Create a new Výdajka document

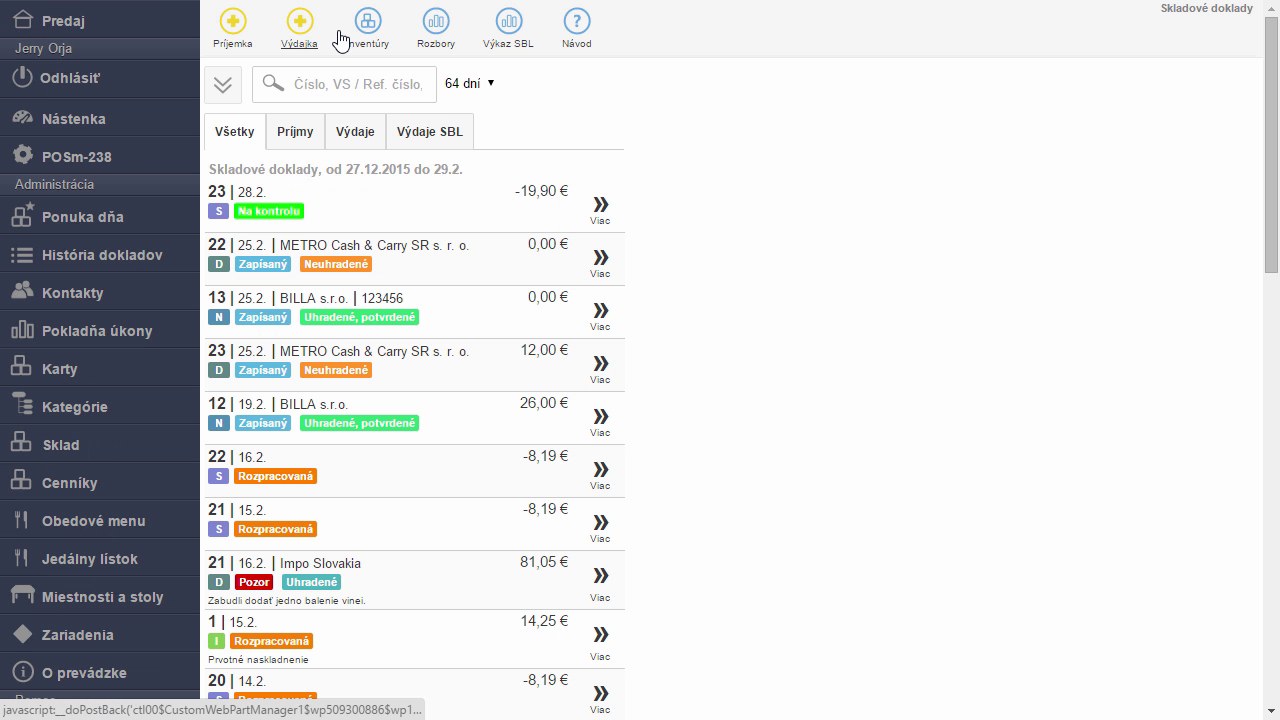click(x=299, y=28)
